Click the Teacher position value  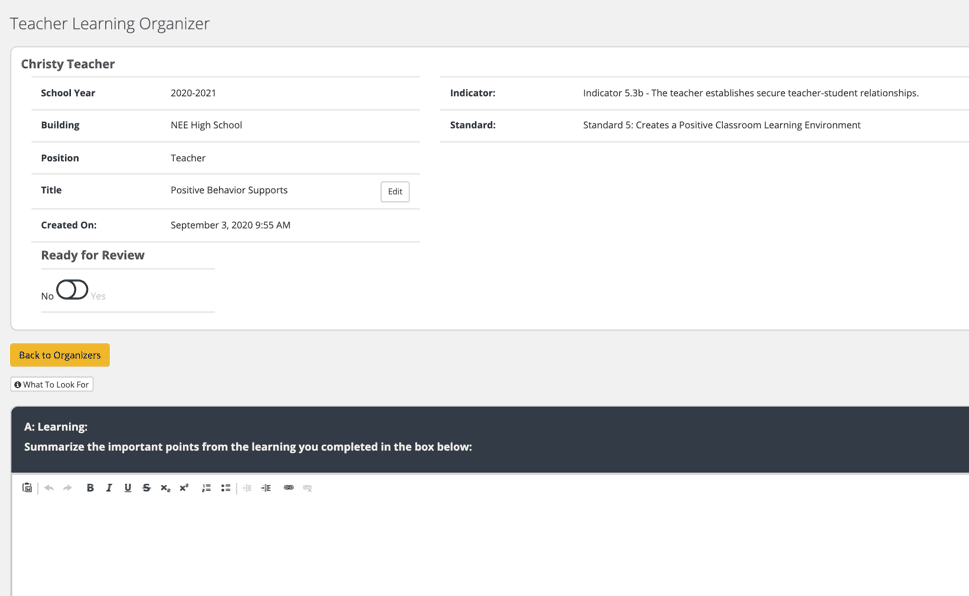click(188, 158)
